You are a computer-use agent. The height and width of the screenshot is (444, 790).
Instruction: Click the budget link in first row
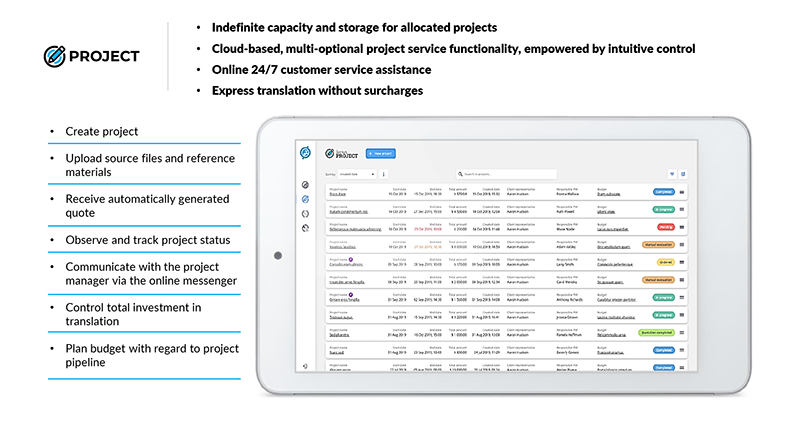coord(609,194)
